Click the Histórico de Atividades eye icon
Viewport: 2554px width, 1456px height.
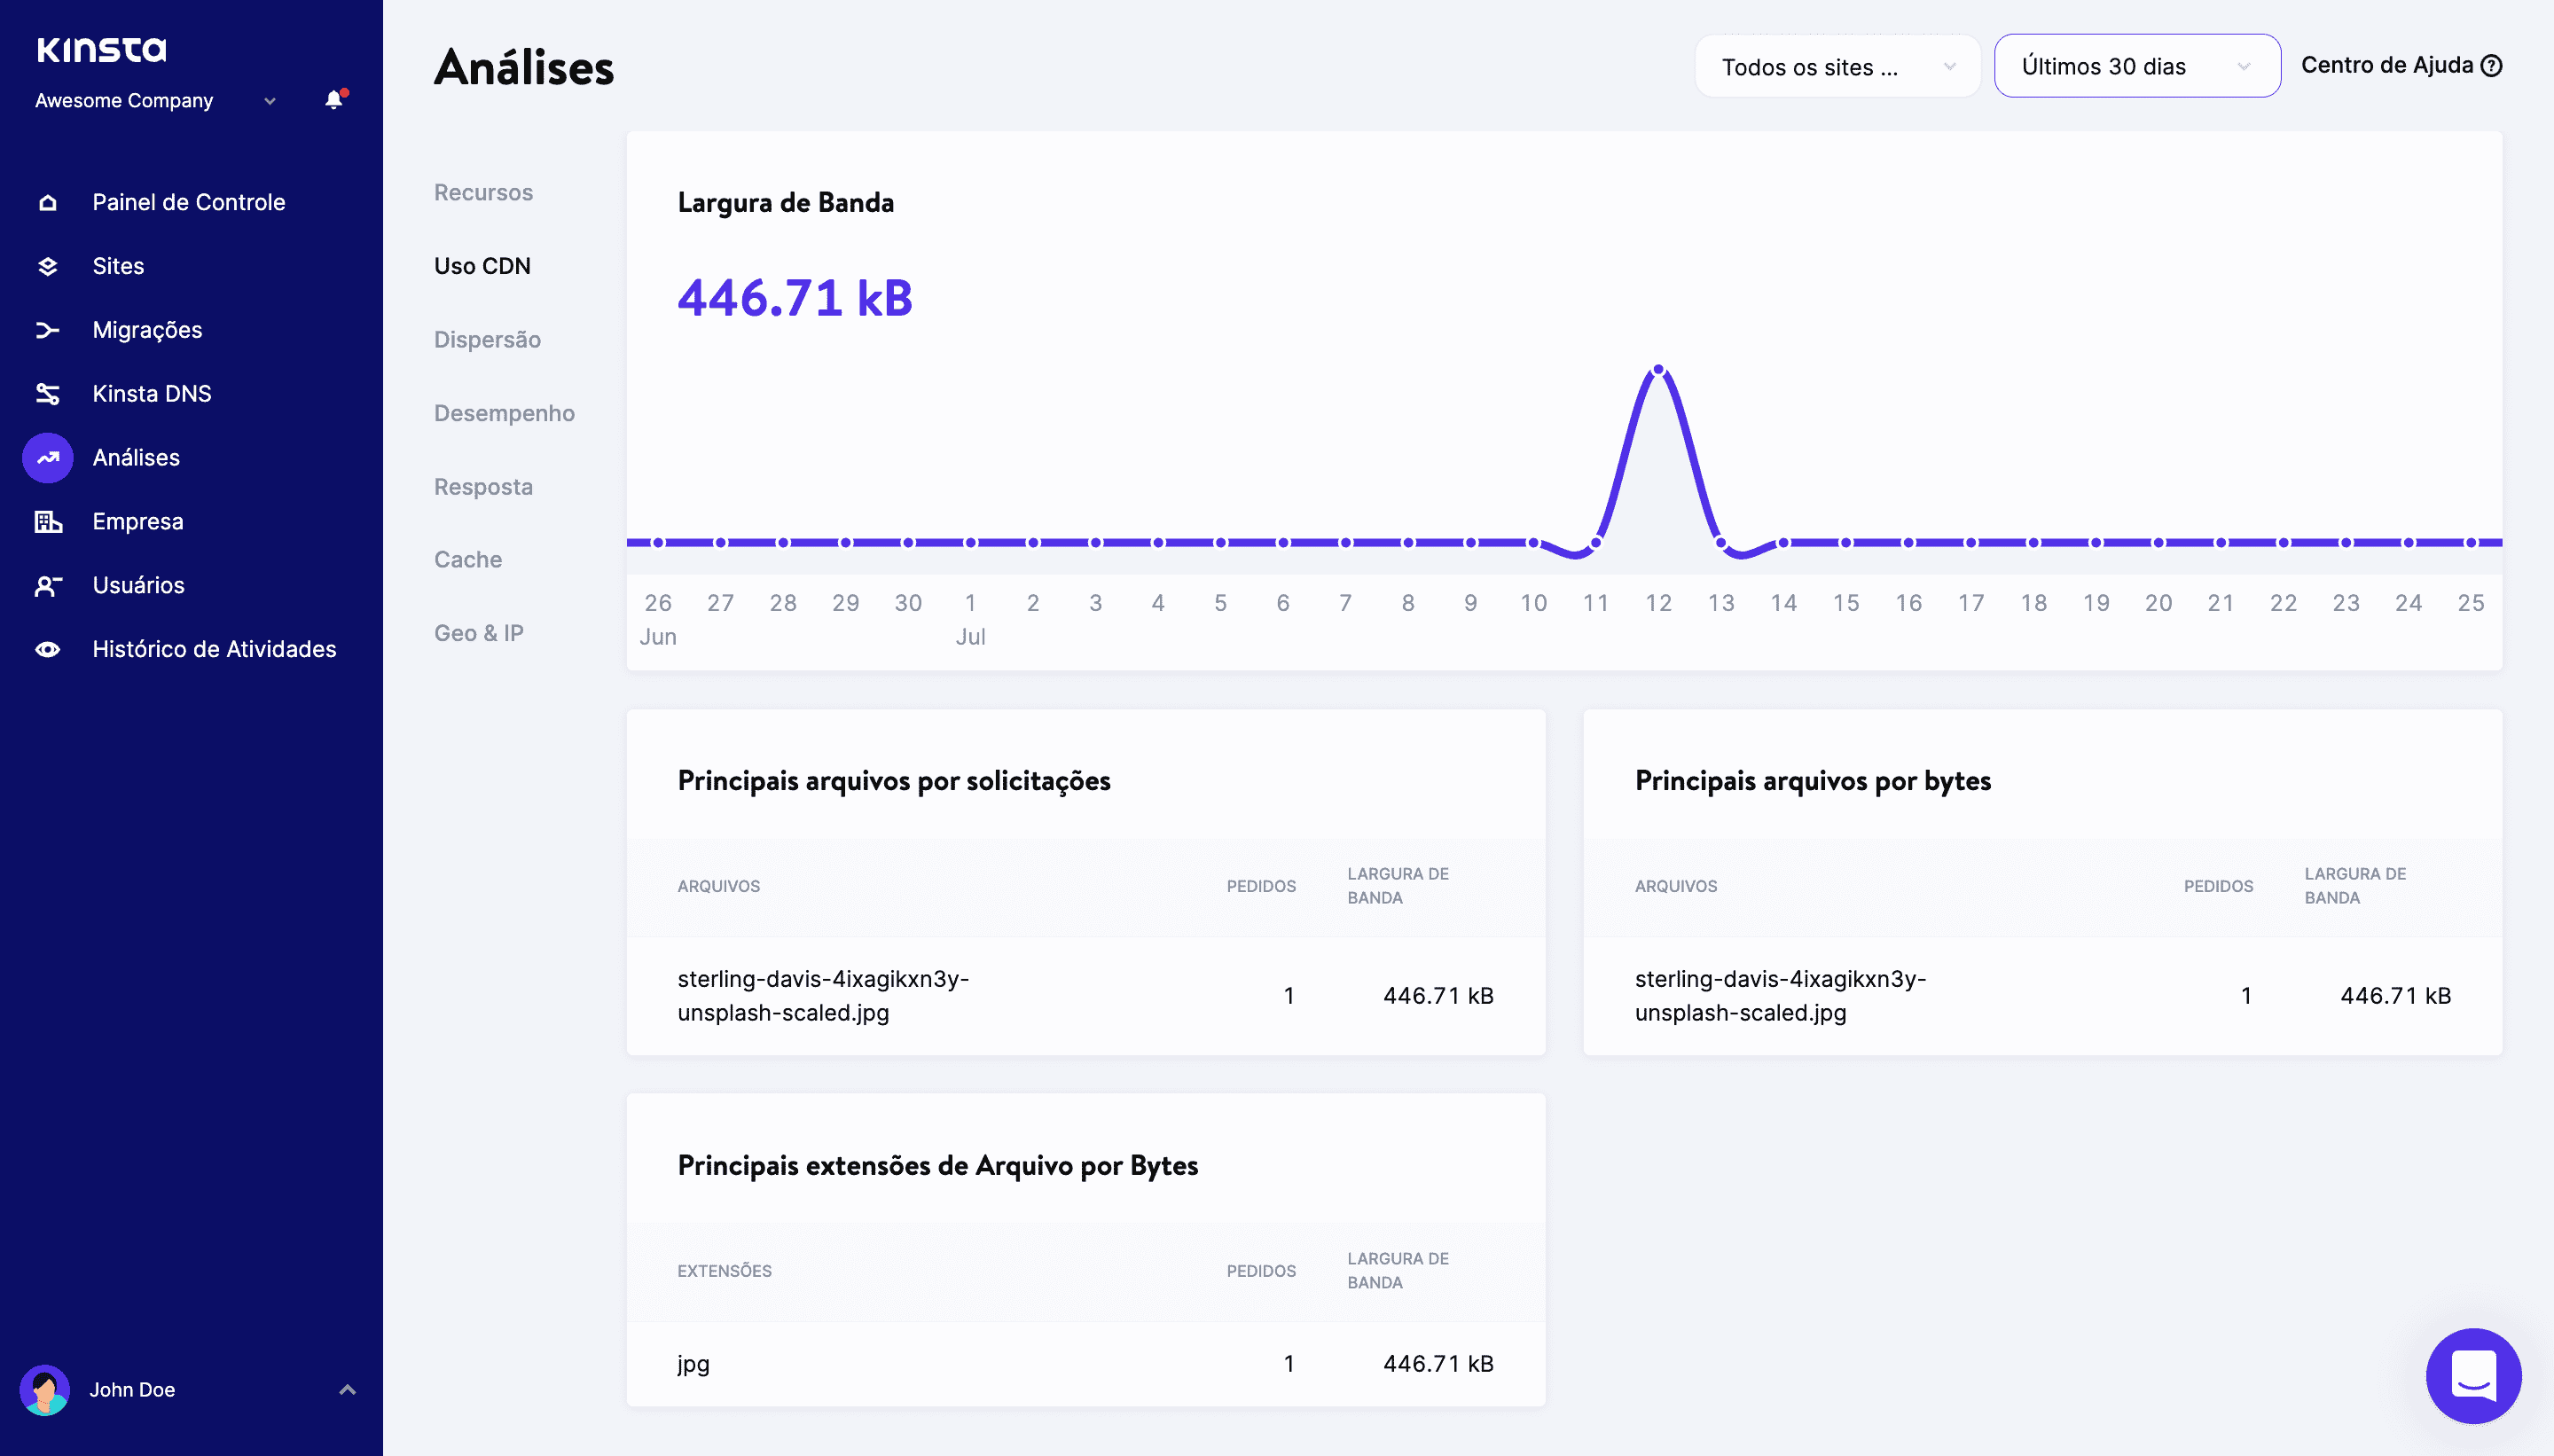48,650
